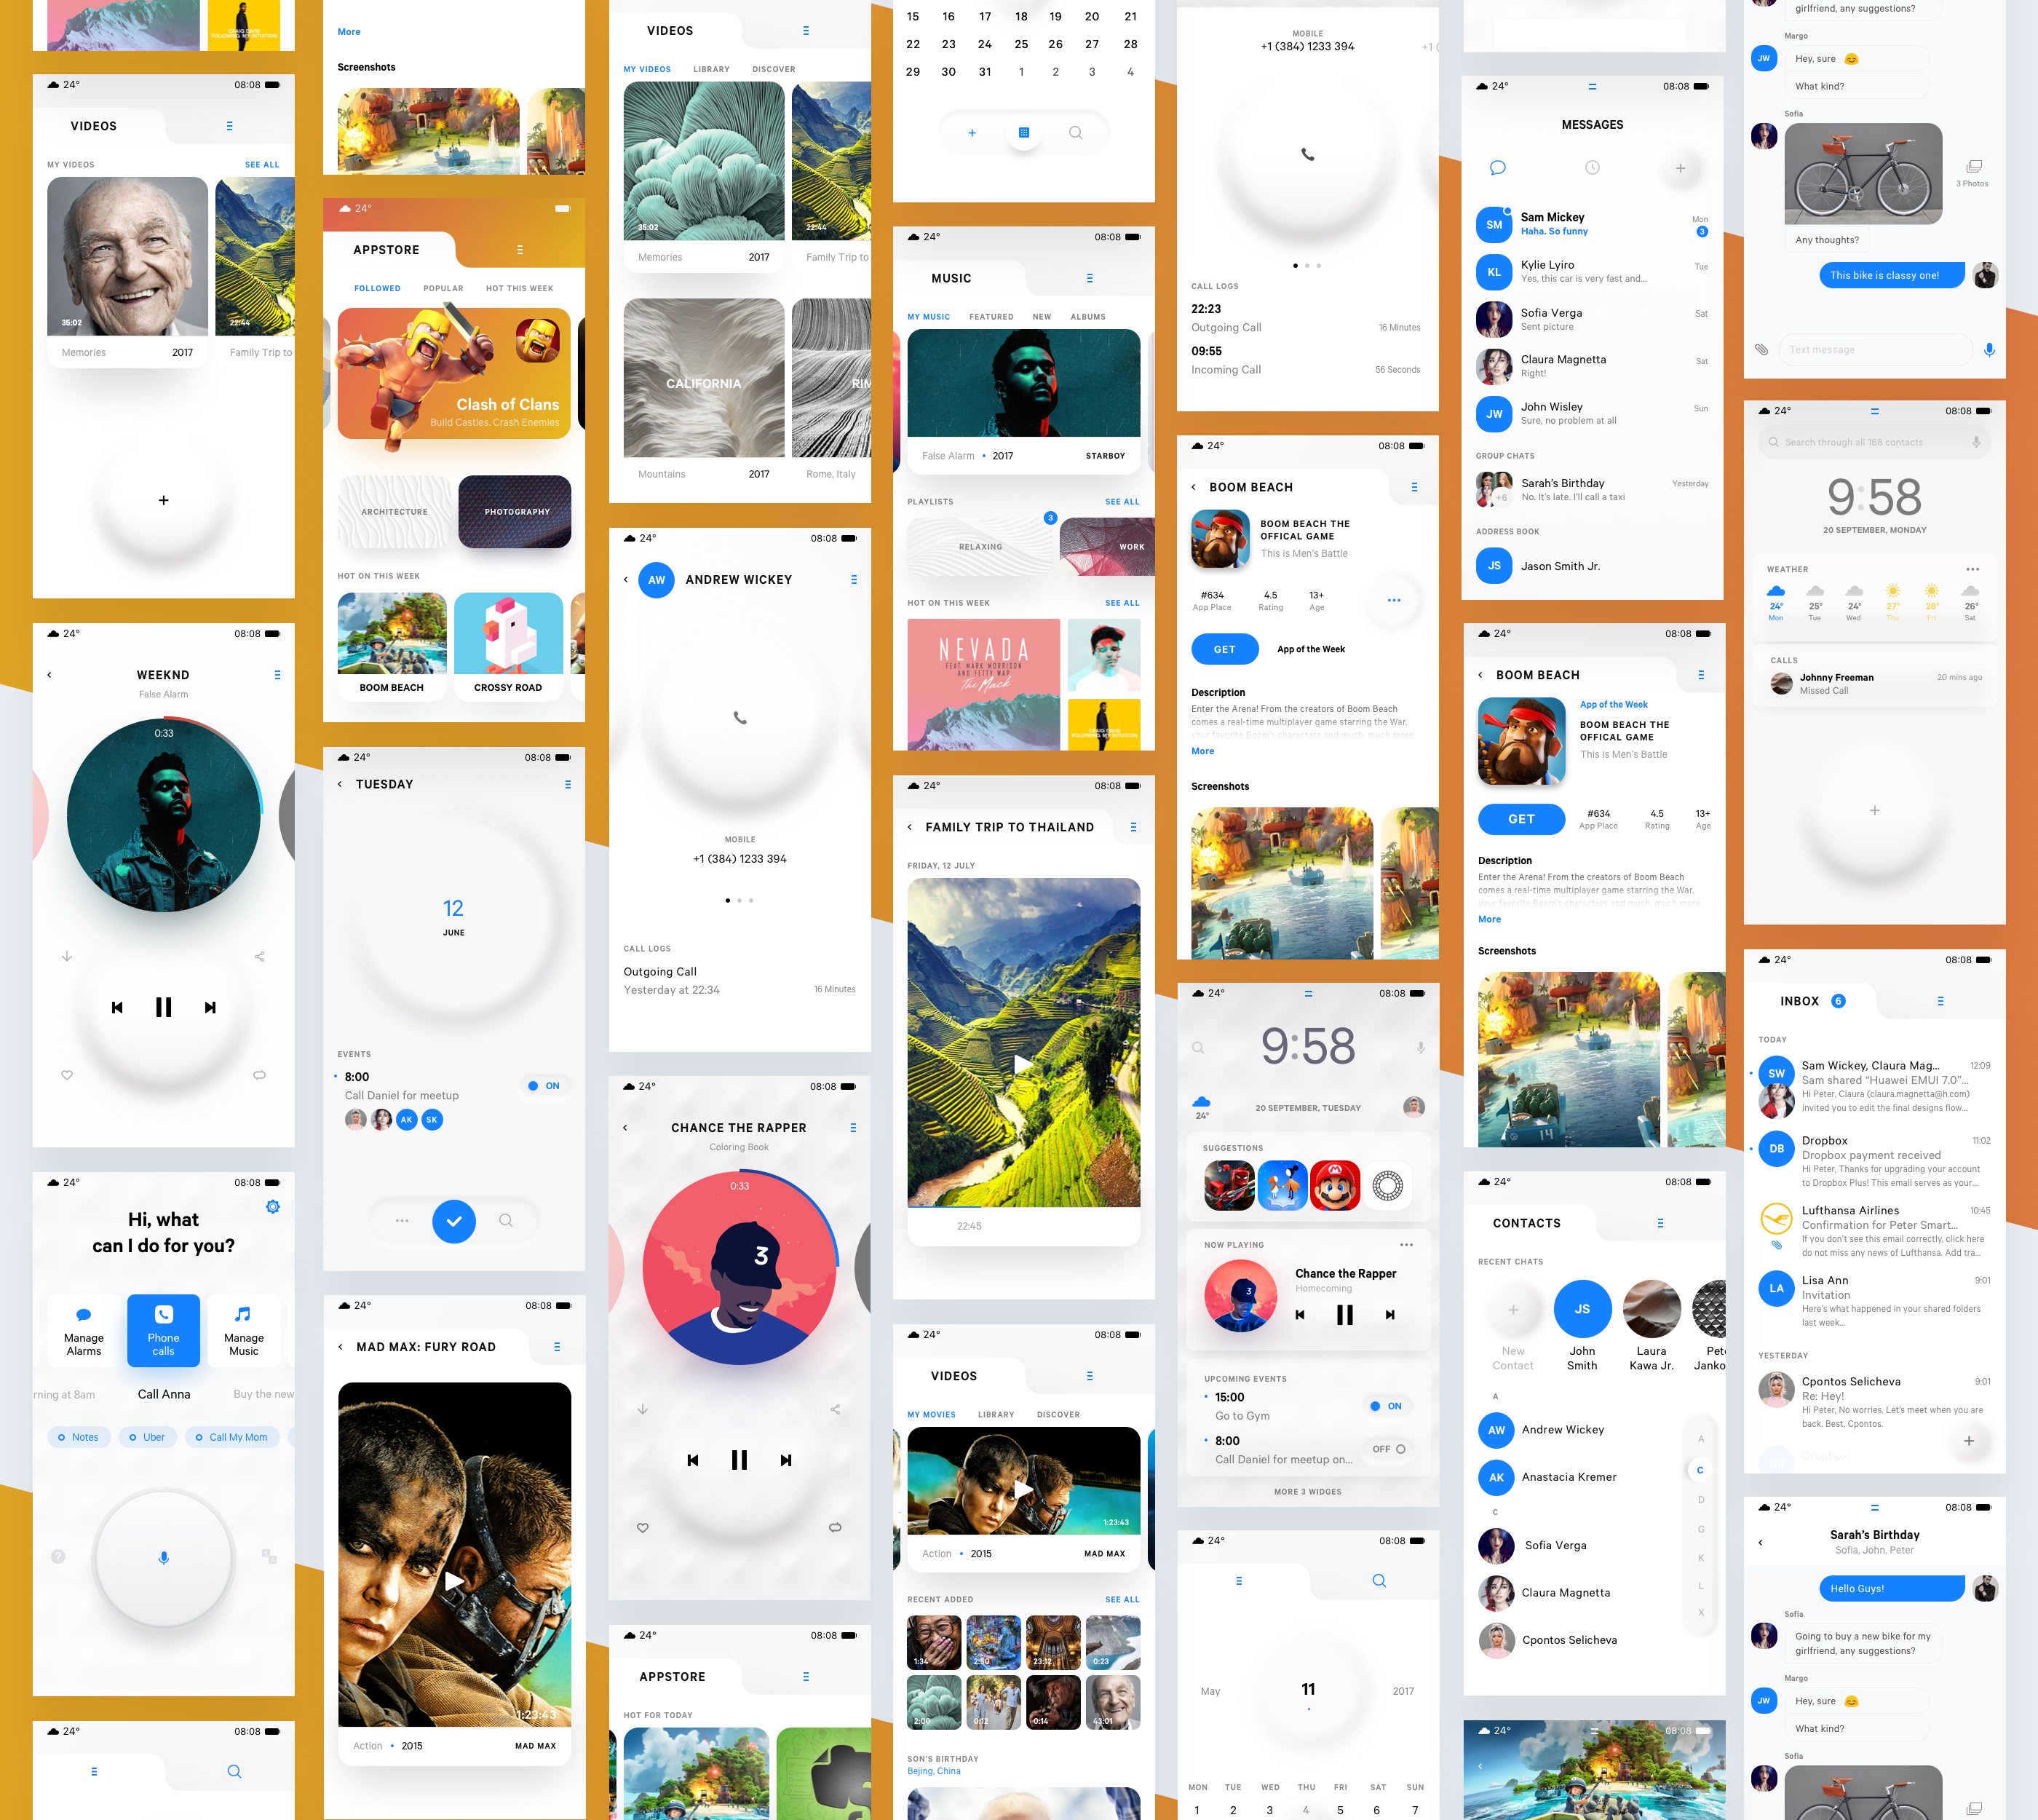Go back from the Sarah's Birthday chat
Screen dimensions: 2038x1820
coord(1761,1542)
